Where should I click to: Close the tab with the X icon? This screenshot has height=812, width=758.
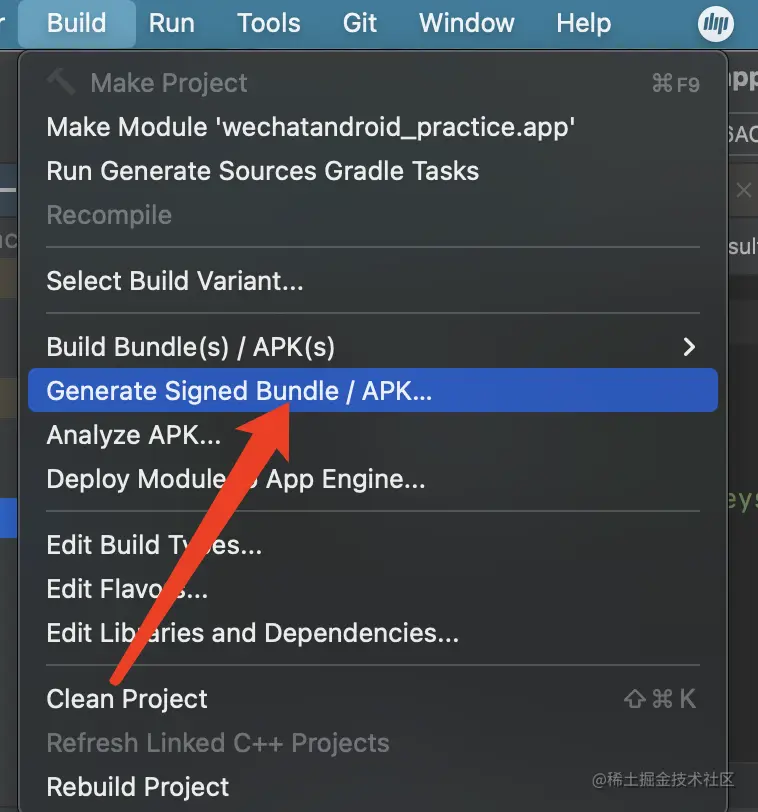(x=743, y=190)
